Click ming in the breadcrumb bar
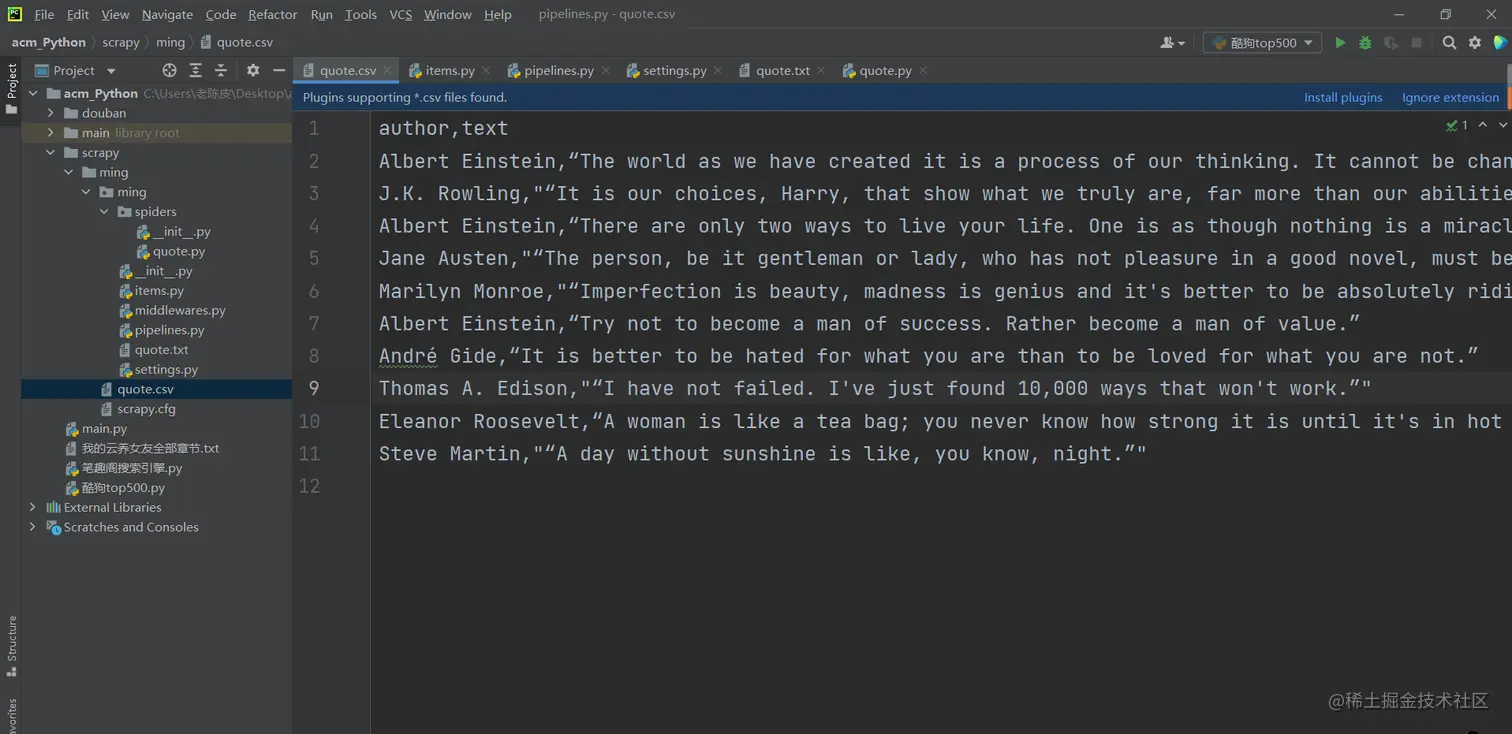 170,42
